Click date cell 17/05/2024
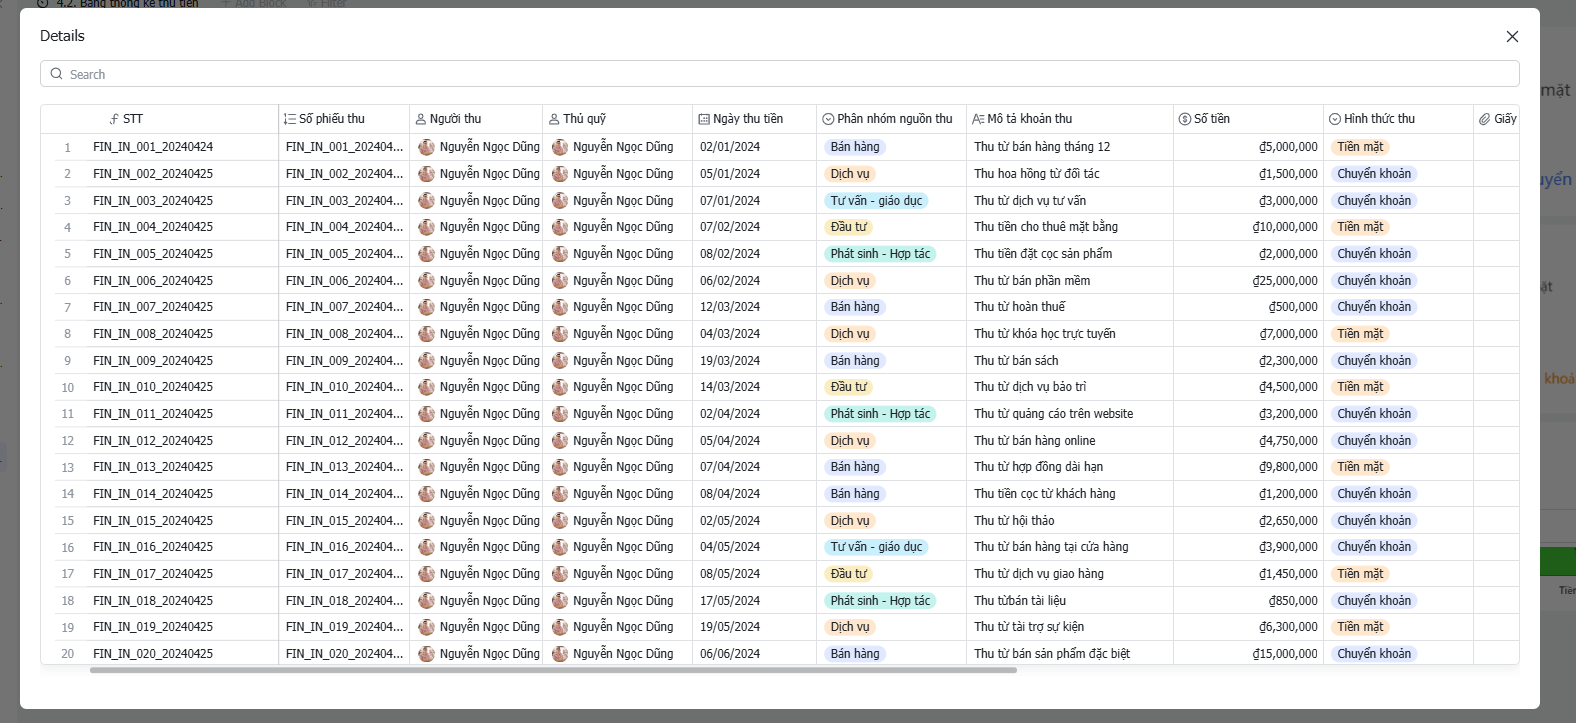 (730, 601)
